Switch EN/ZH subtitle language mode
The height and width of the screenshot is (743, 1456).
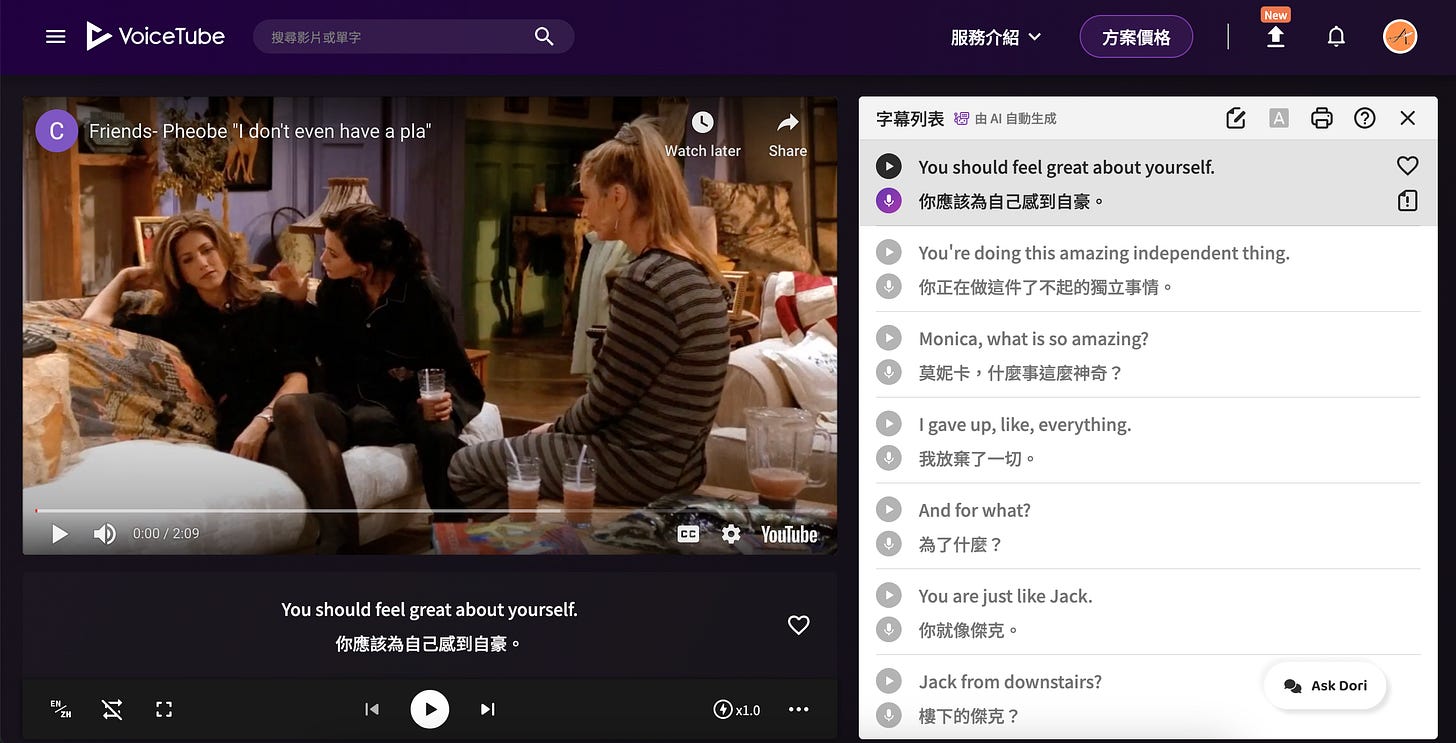(61, 709)
